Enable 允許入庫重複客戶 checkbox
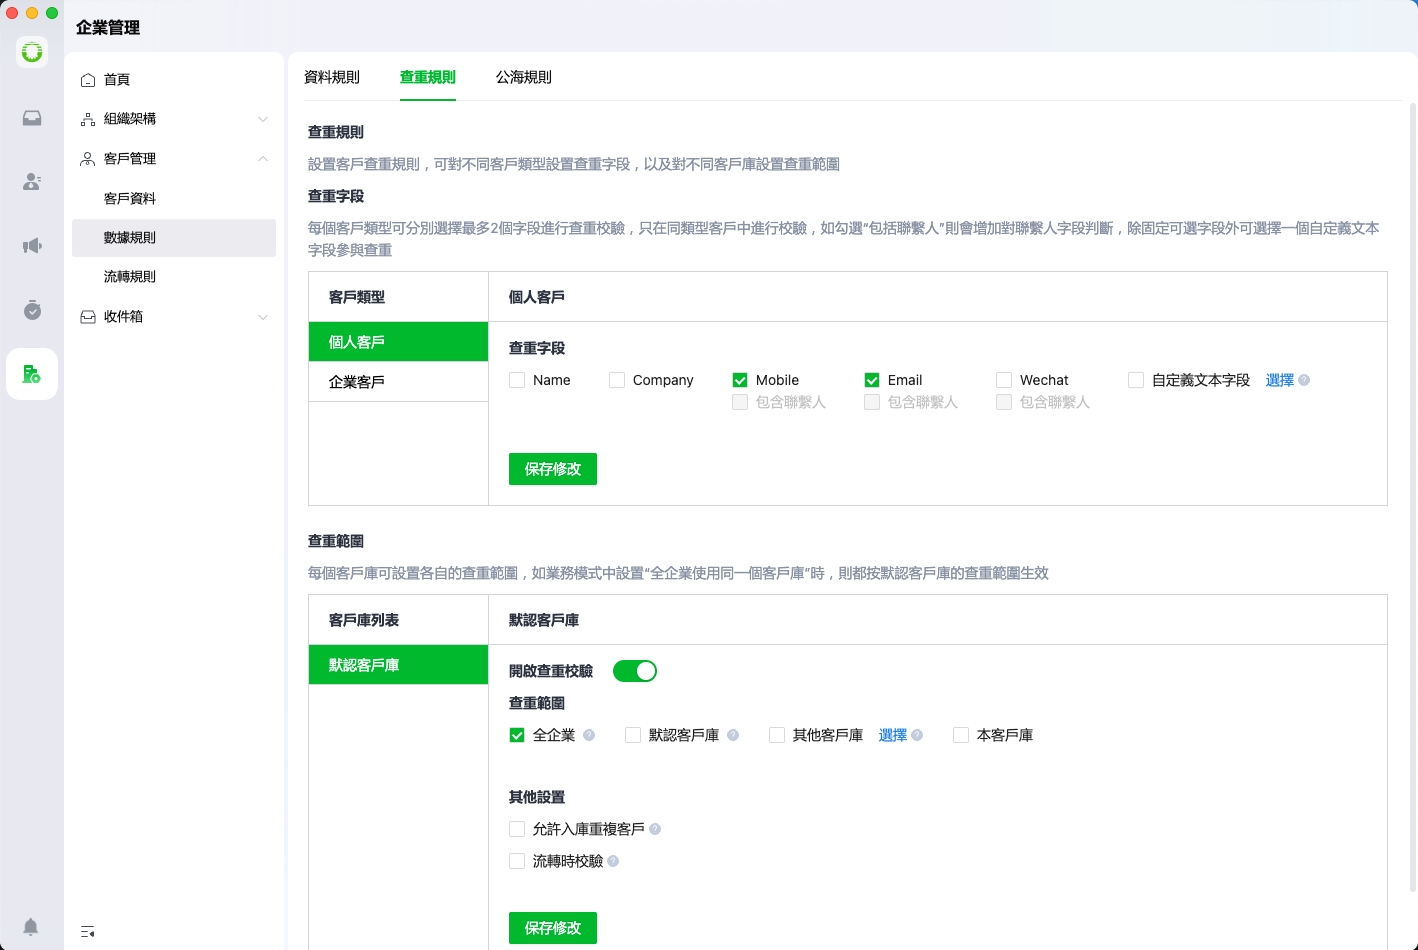The height and width of the screenshot is (950, 1418). click(x=517, y=829)
